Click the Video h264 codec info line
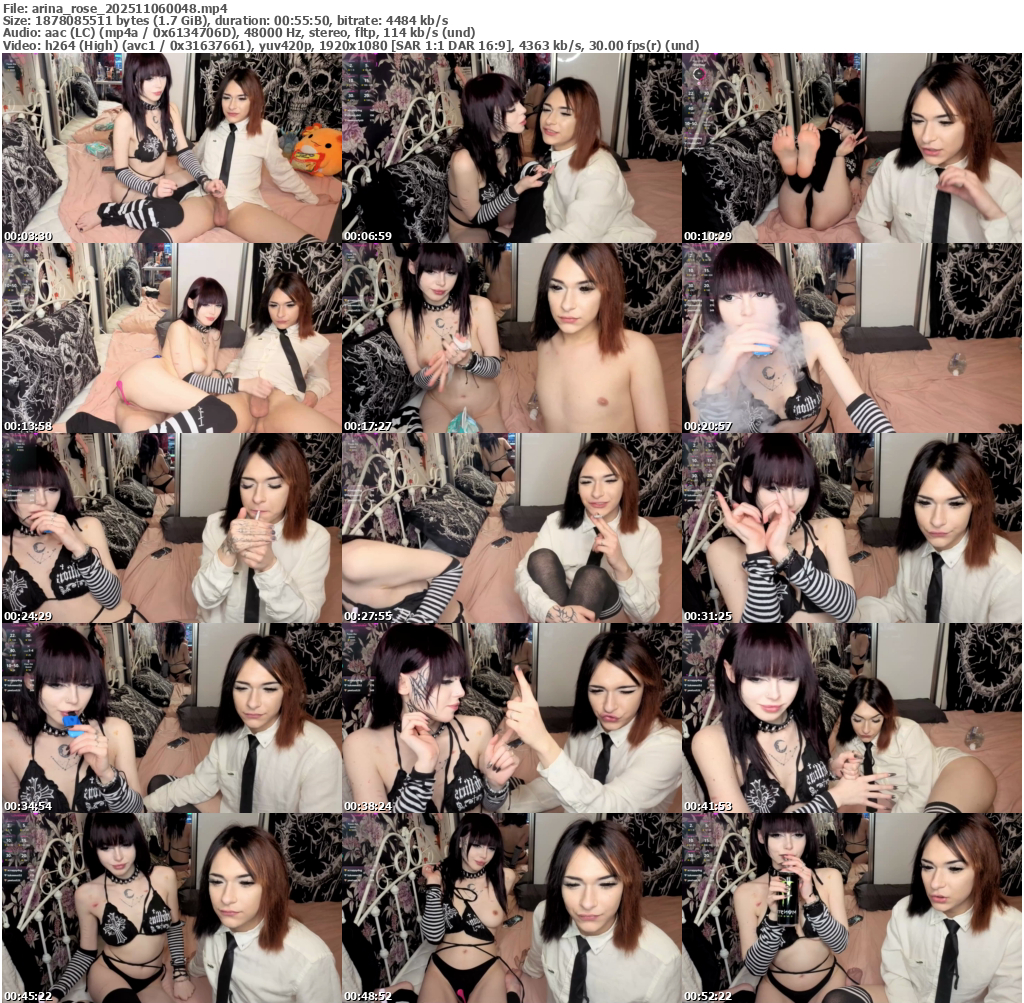The width and height of the screenshot is (1024, 1003). point(350,46)
